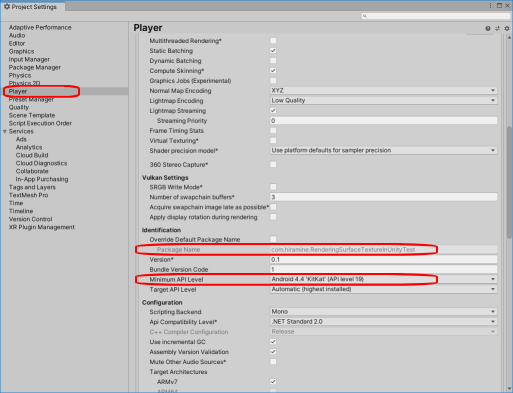This screenshot has width=513, height=393.
Task: Select Physics settings category
Action: (20, 75)
